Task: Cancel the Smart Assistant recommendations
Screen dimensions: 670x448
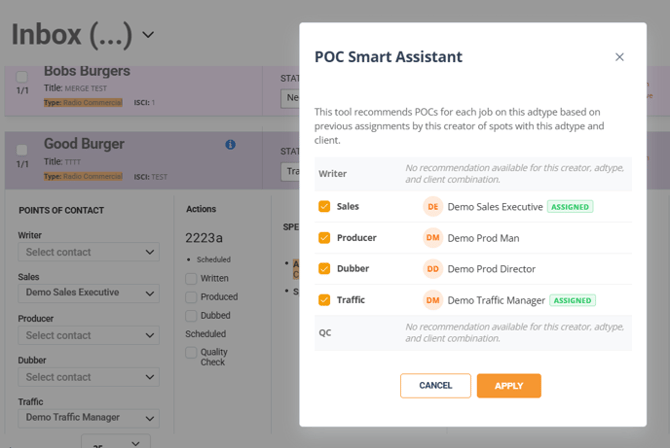Action: [x=435, y=386]
